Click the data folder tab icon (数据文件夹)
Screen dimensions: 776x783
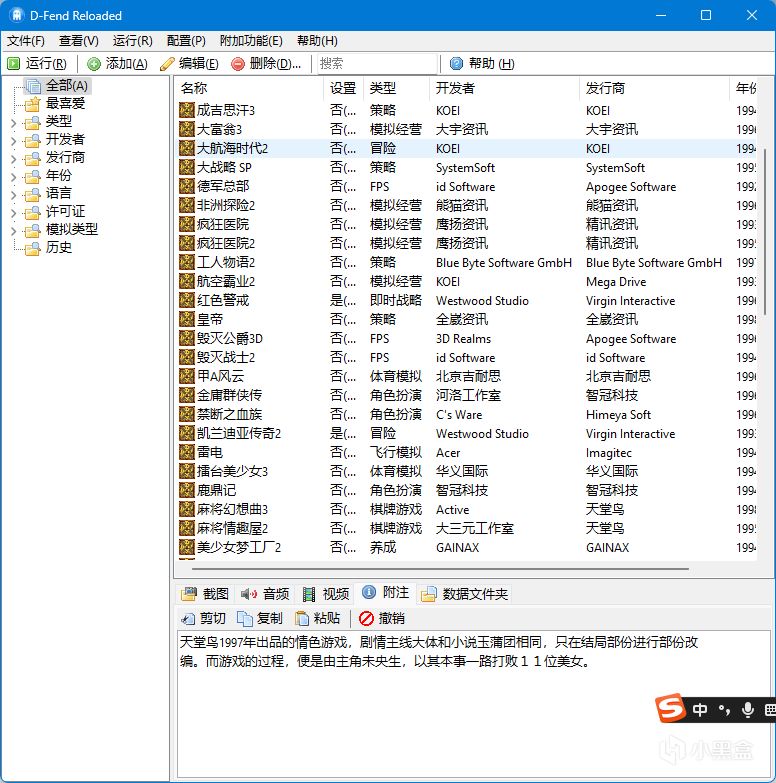pyautogui.click(x=428, y=594)
